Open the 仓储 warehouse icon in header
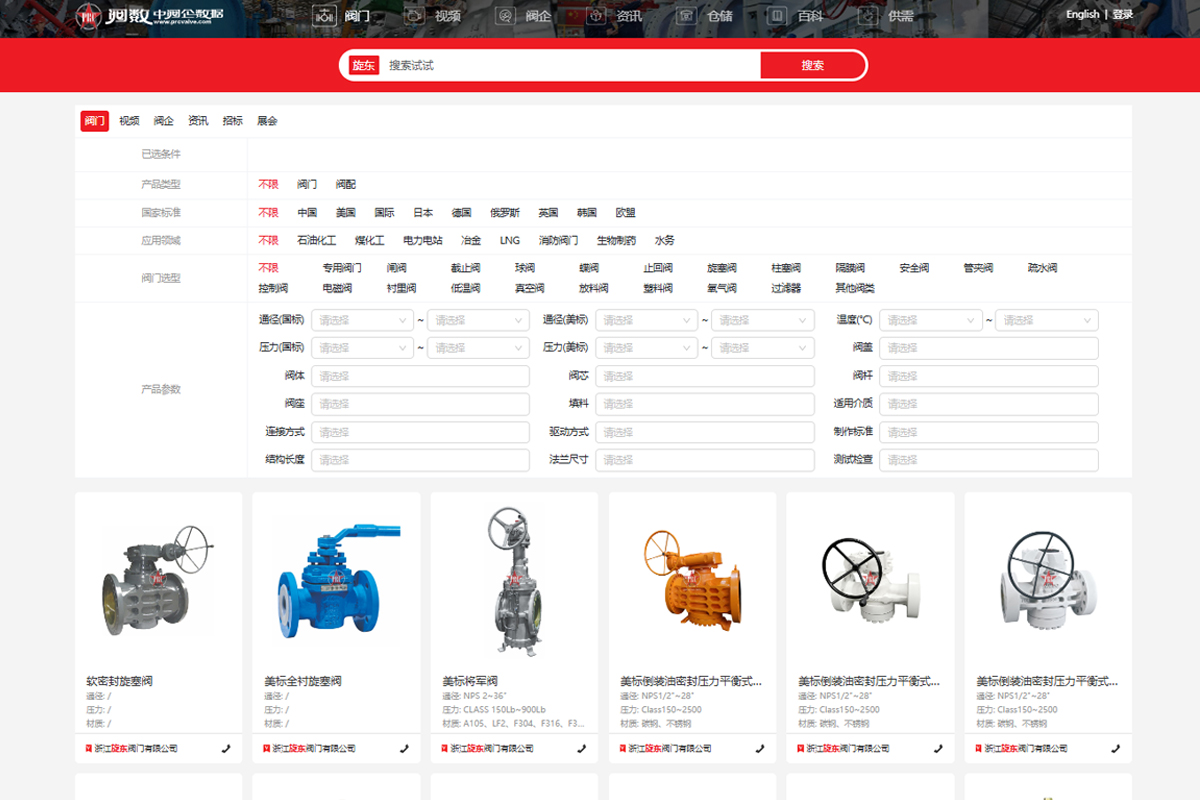 [686, 16]
